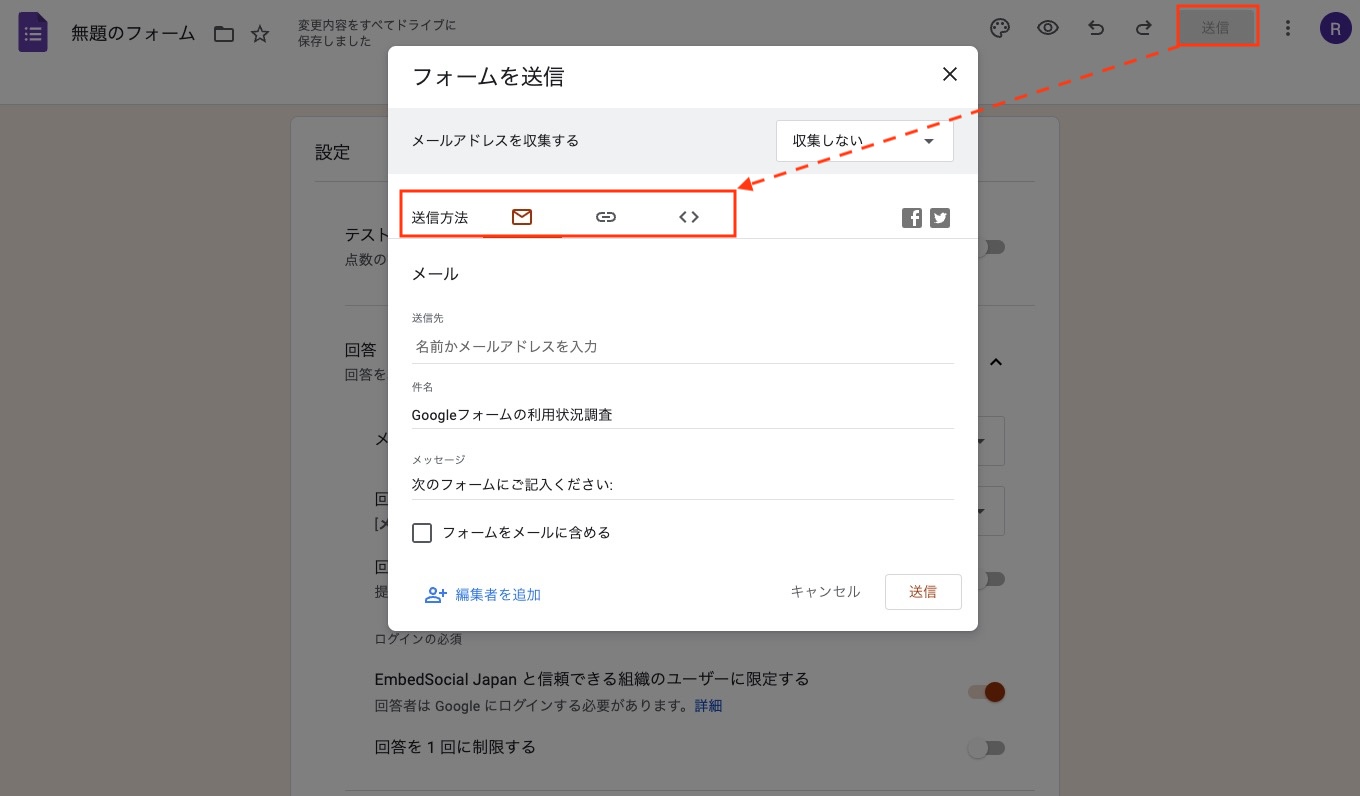Switch to the link send method tab
Screen dimensions: 1360x796
click(x=606, y=217)
